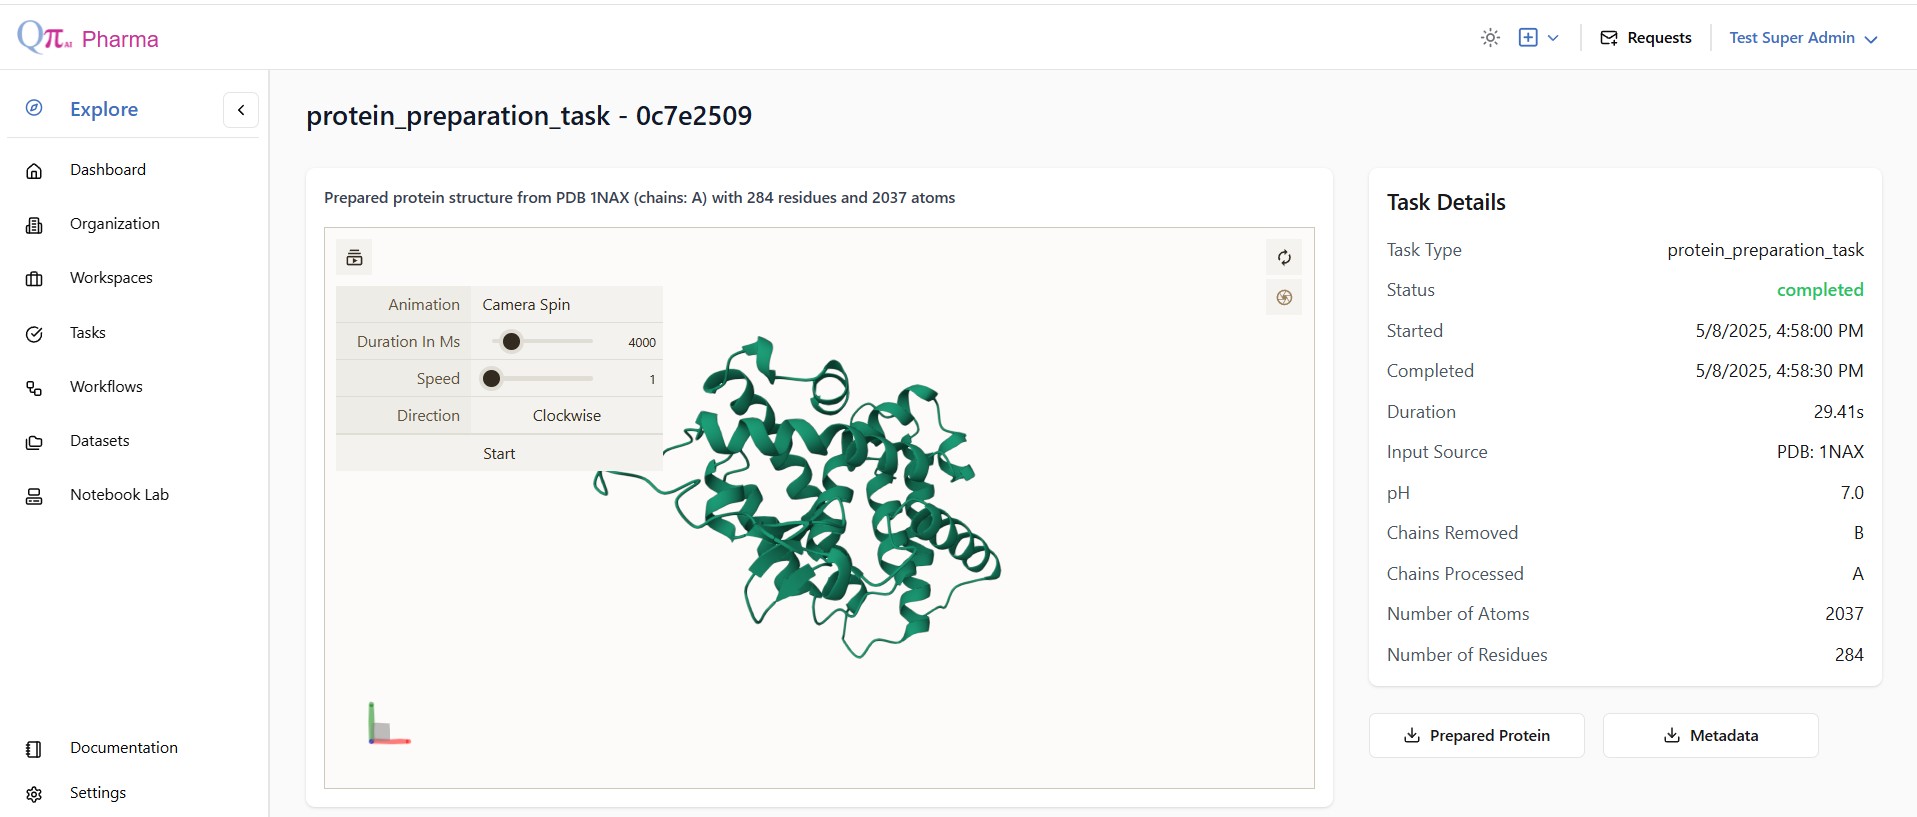Click the Workflows icon in the sidebar
The width and height of the screenshot is (1917, 817).
coord(34,388)
